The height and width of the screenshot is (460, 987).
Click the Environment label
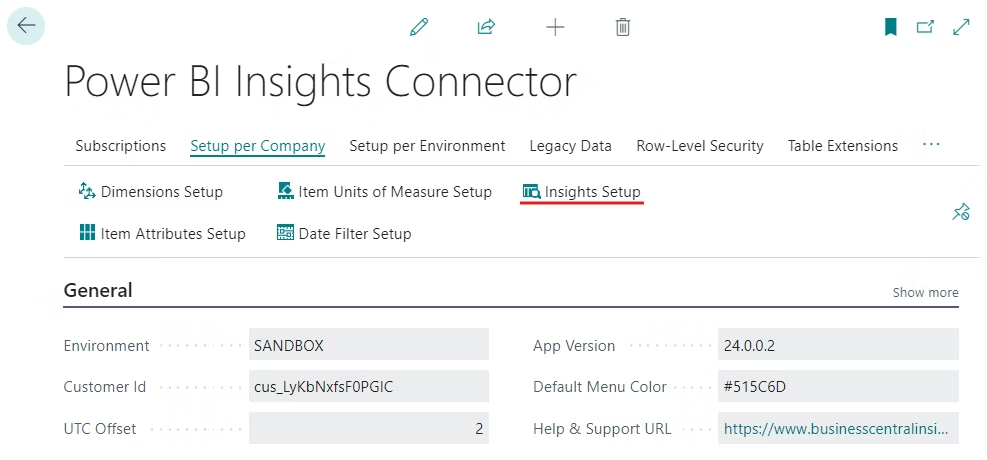coord(106,346)
